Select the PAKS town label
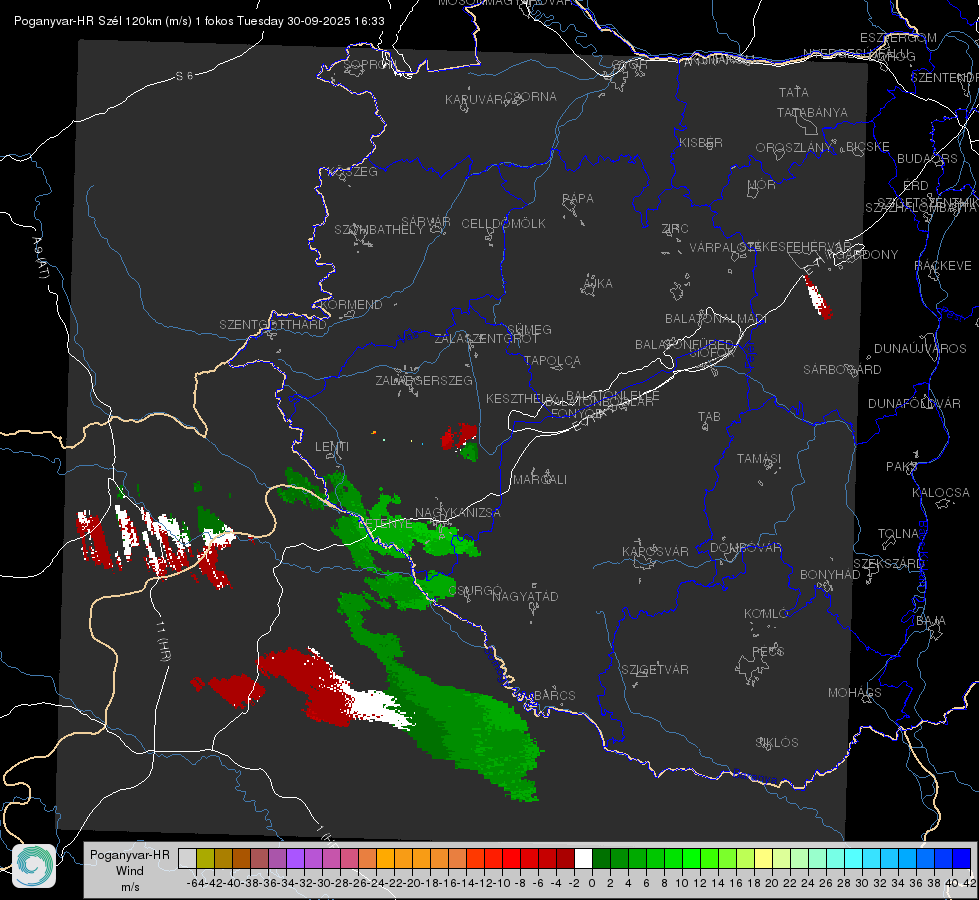The height and width of the screenshot is (900, 979). tap(902, 467)
